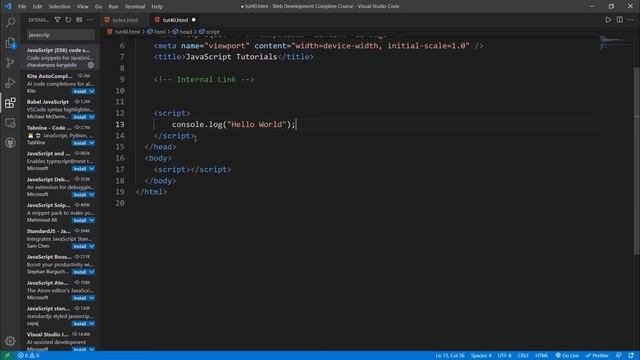
Task: Open the Help menu
Action: point(157,7)
